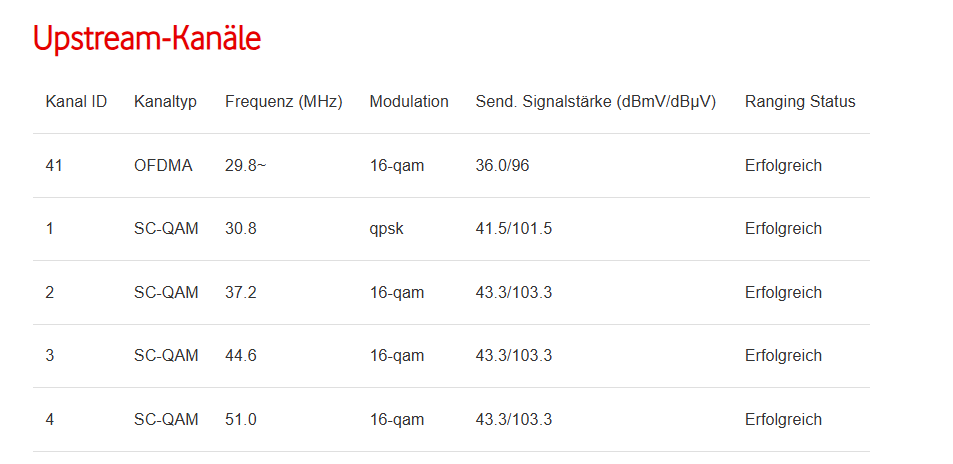Viewport: 953px width, 464px height.
Task: Click the 36.0/96 signal strength value
Action: tap(502, 166)
